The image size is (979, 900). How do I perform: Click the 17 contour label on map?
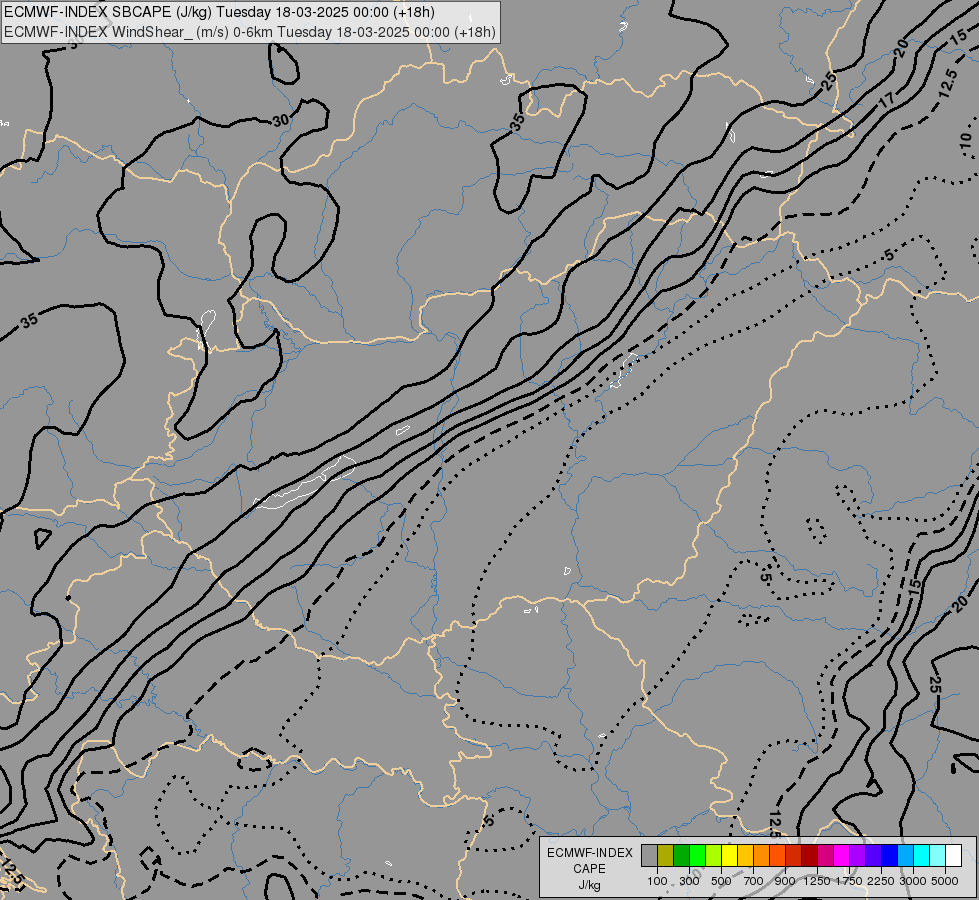(x=887, y=99)
